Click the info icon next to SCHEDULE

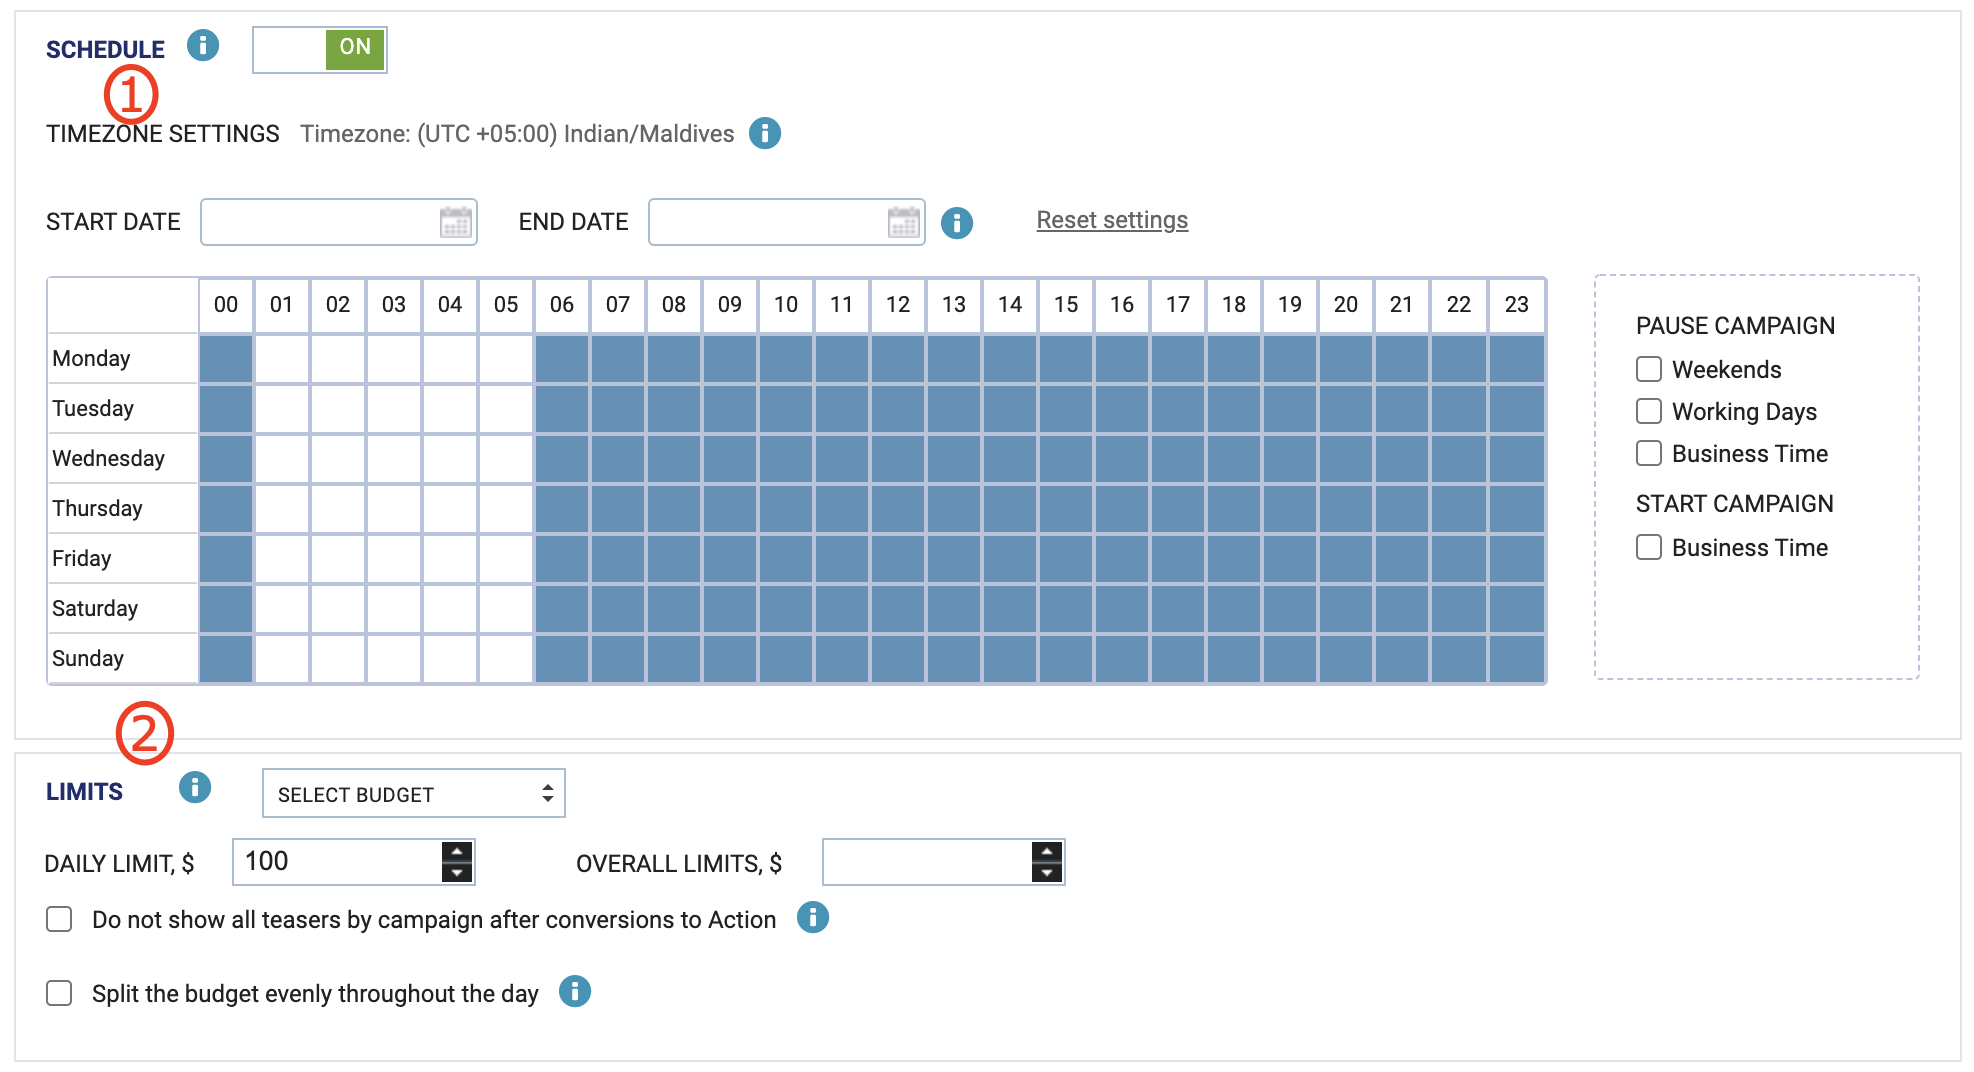pyautogui.click(x=203, y=45)
